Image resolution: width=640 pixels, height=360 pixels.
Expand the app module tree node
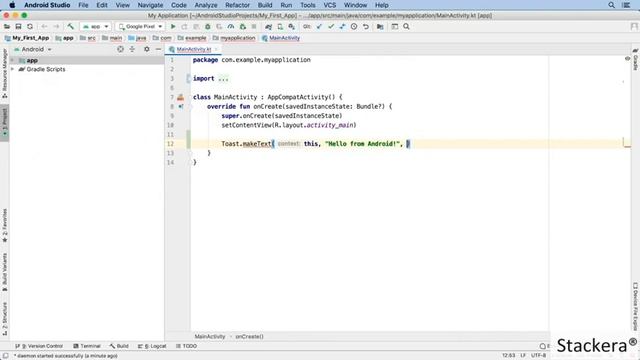coord(12,60)
